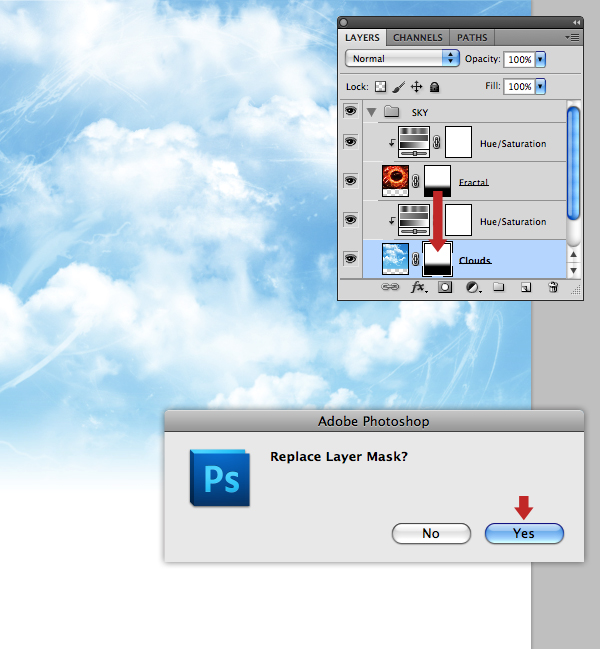
Task: Open the Opacity slider dropdown arrow
Action: (540, 60)
